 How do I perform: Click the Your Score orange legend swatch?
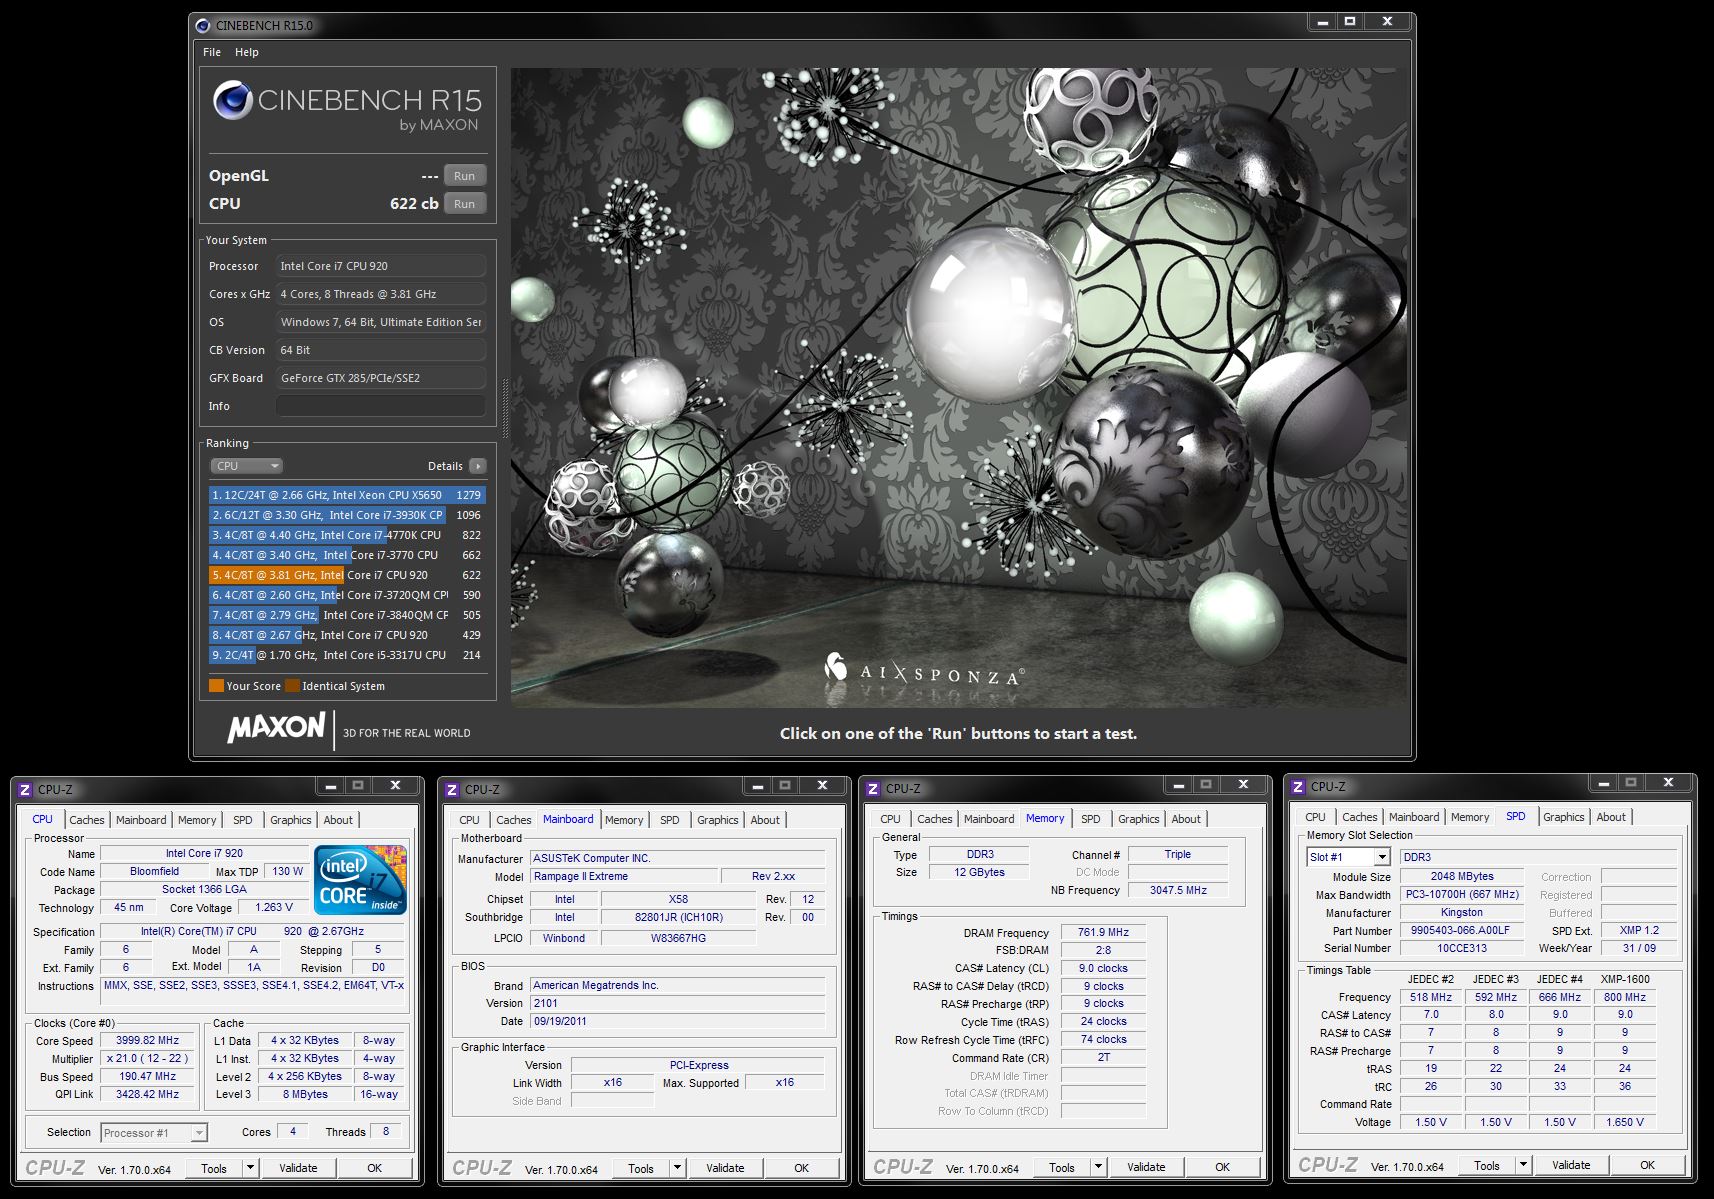coord(216,686)
